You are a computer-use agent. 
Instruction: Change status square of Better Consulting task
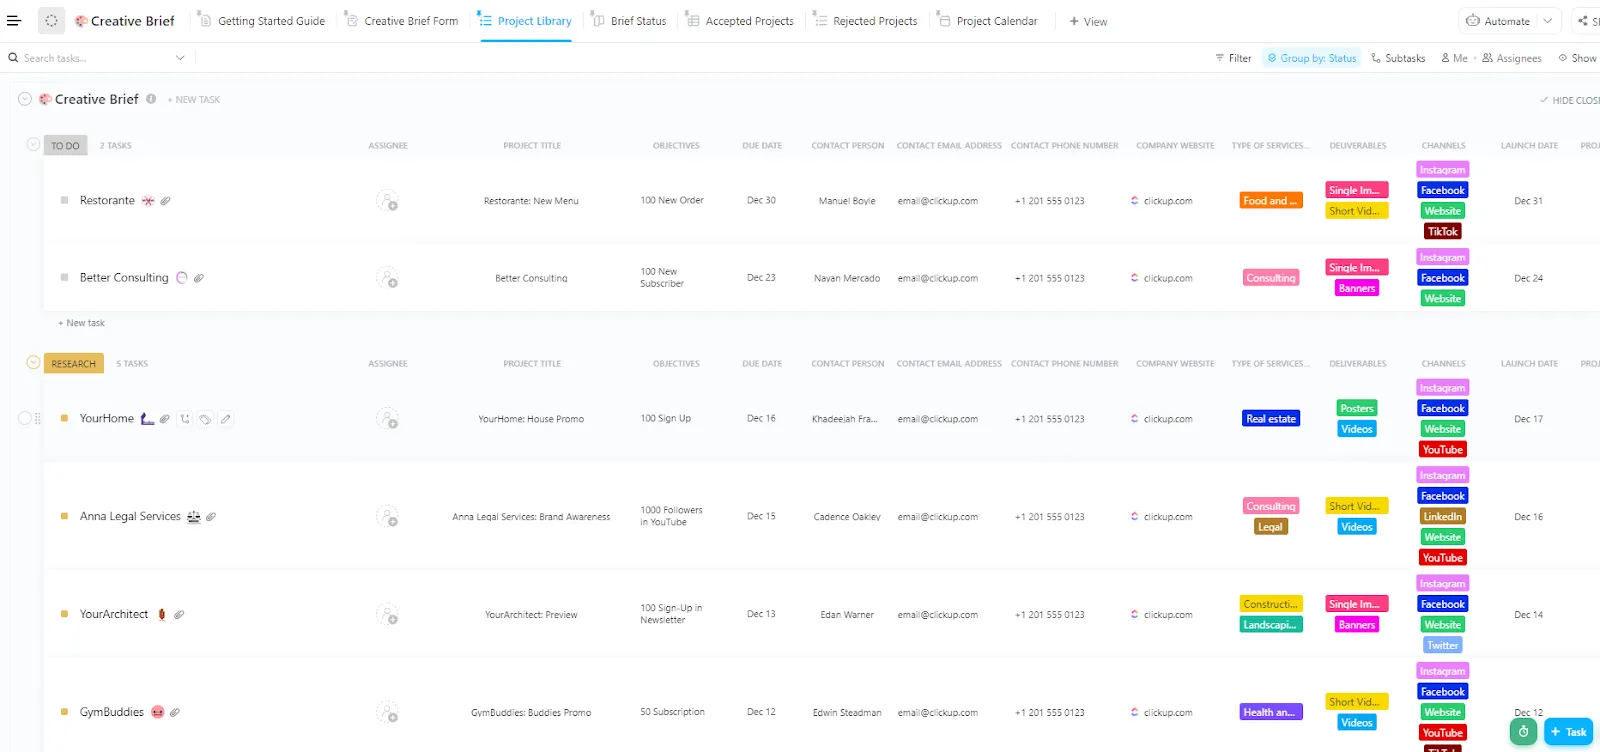pos(64,277)
